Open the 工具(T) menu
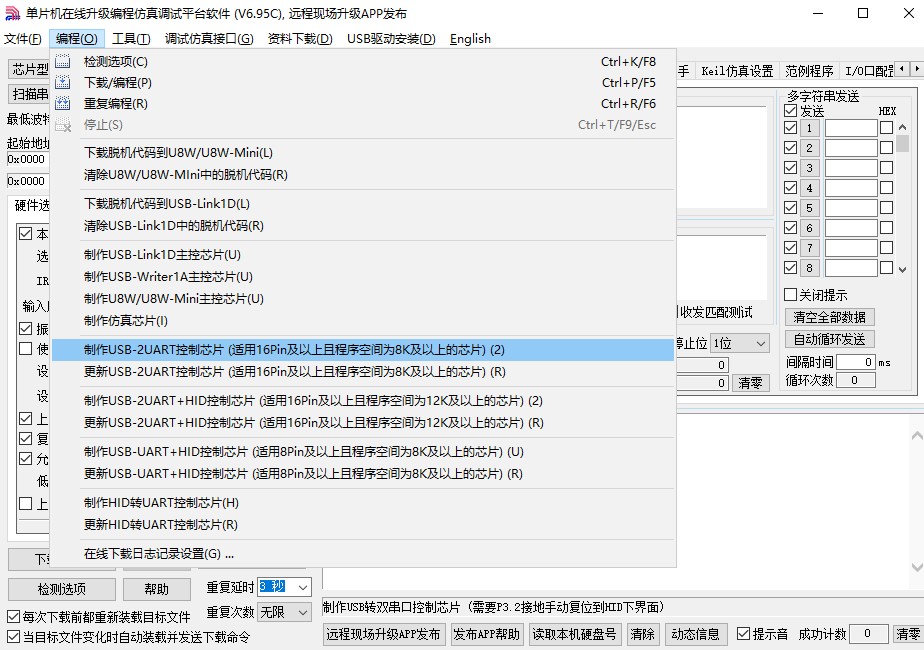The width and height of the screenshot is (924, 650). (131, 39)
